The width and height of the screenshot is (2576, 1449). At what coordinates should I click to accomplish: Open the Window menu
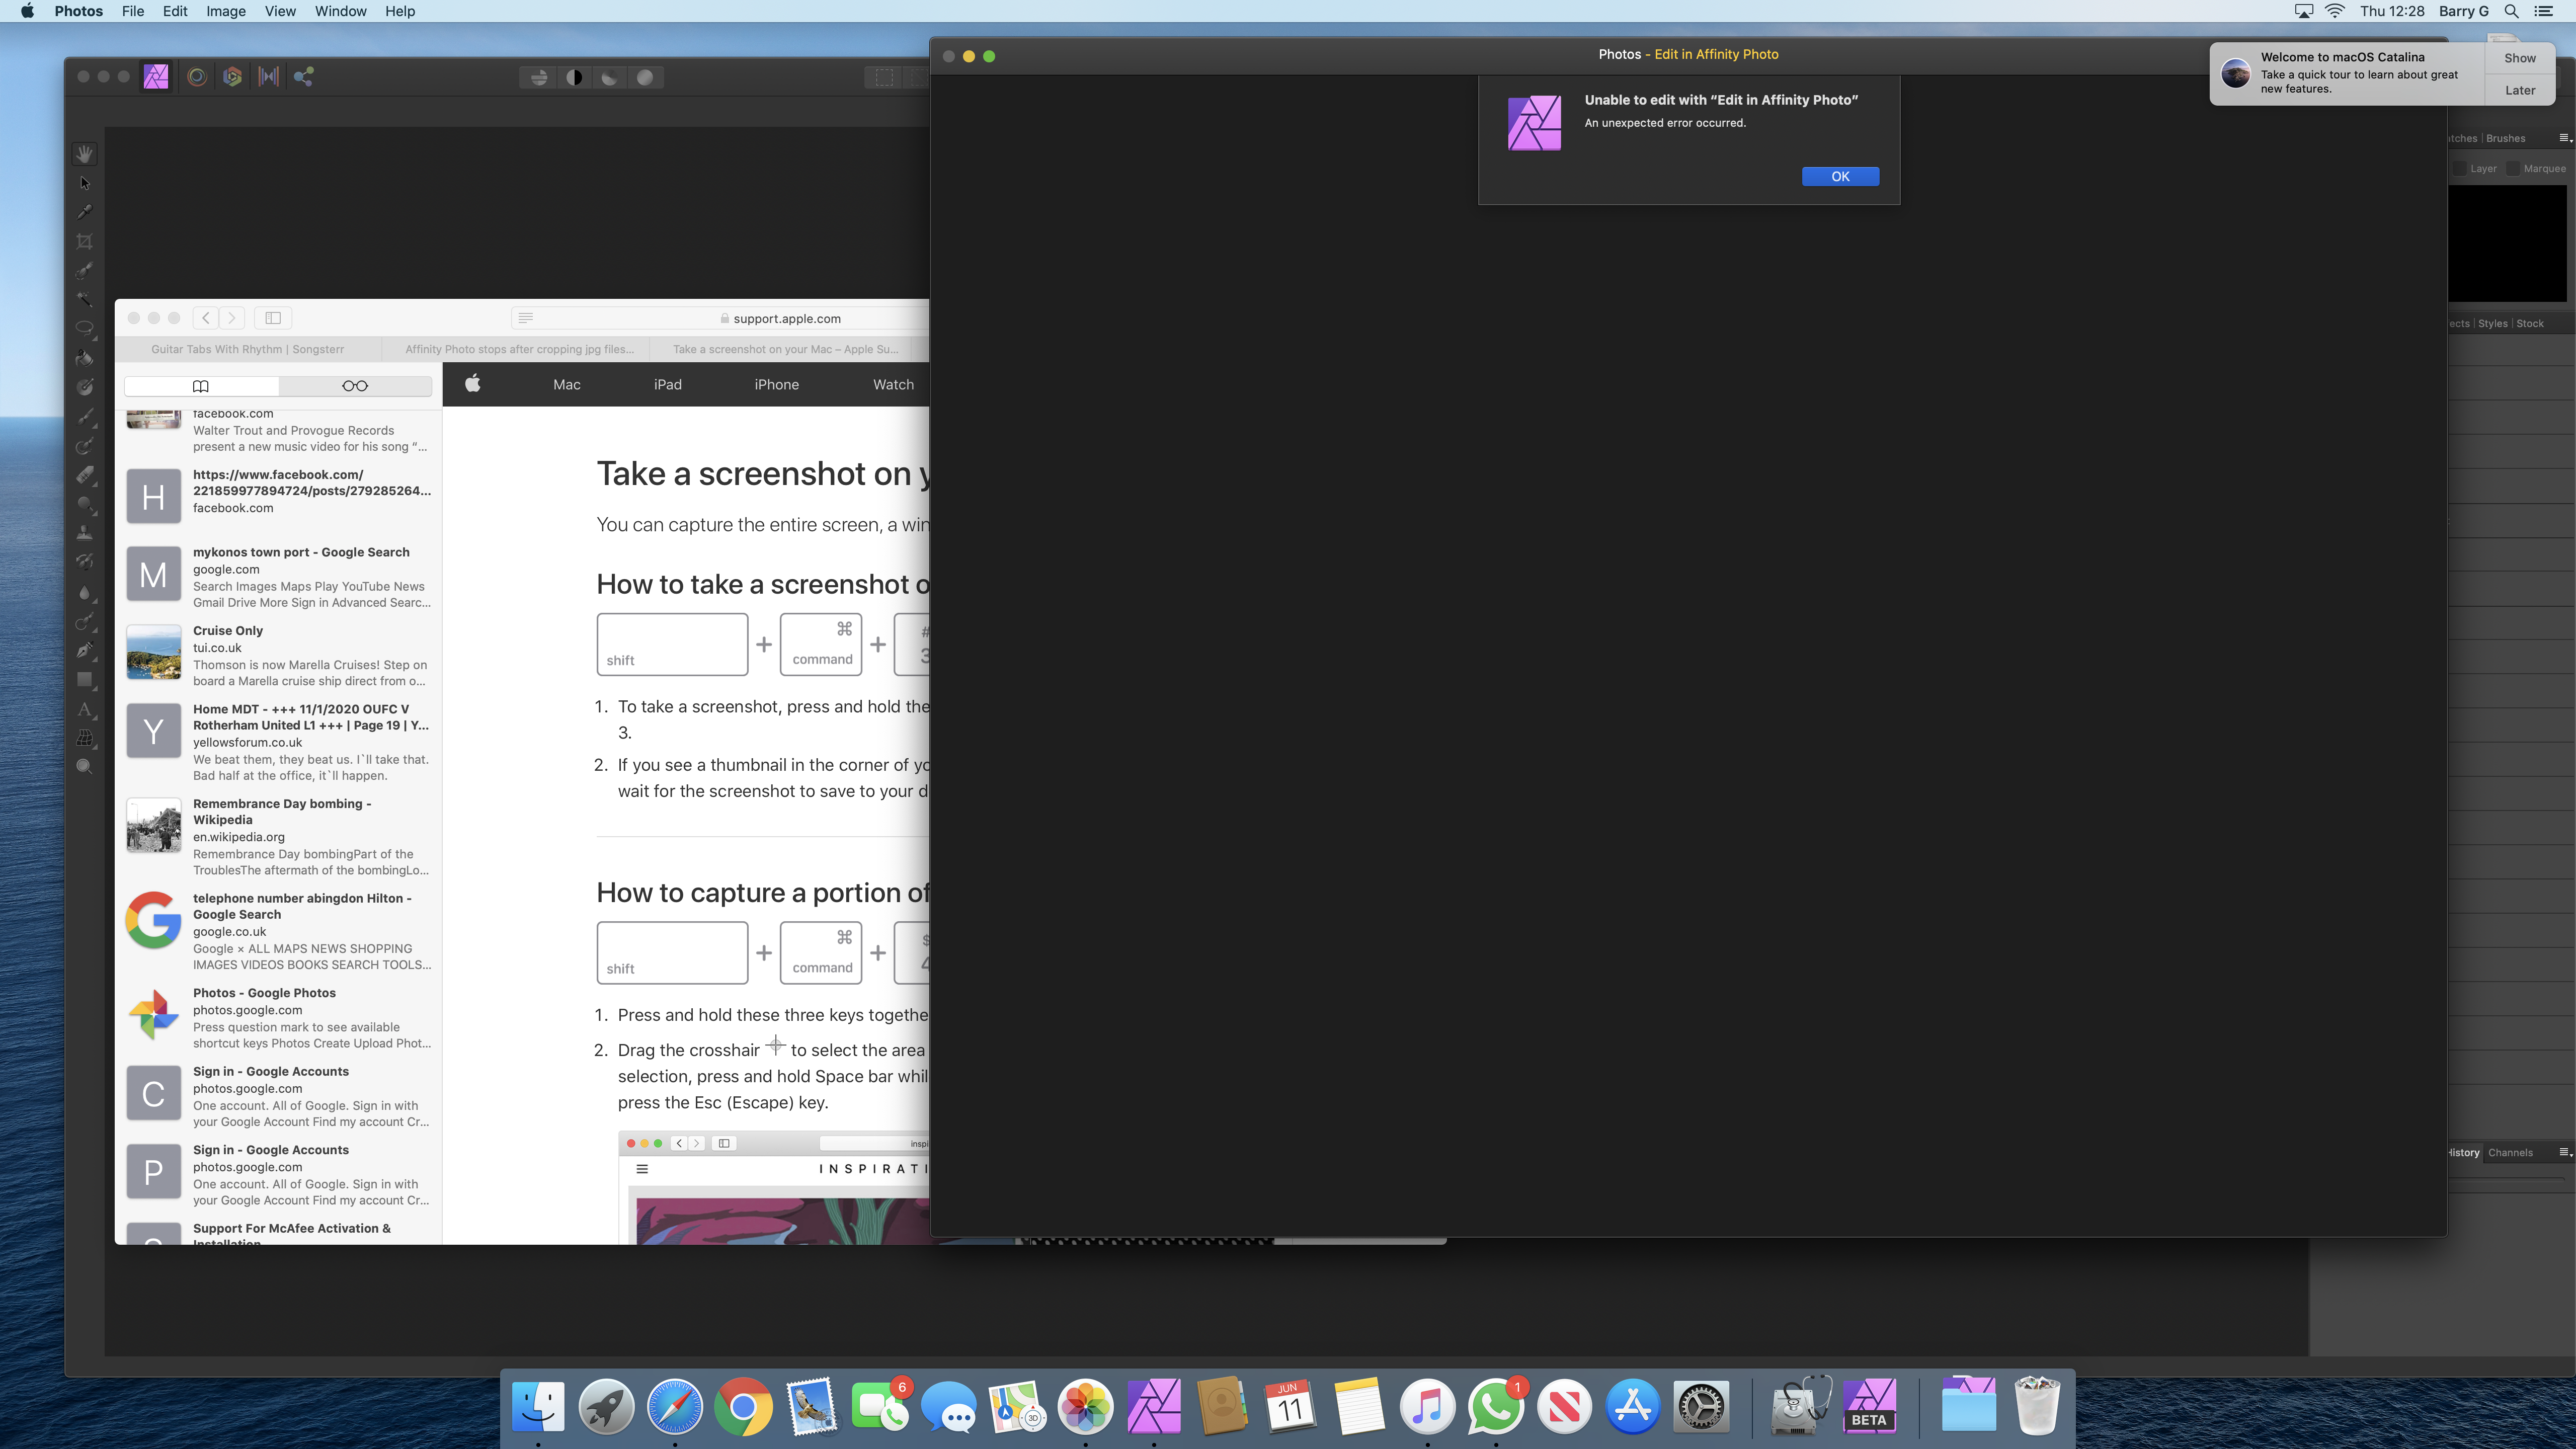pyautogui.click(x=340, y=11)
